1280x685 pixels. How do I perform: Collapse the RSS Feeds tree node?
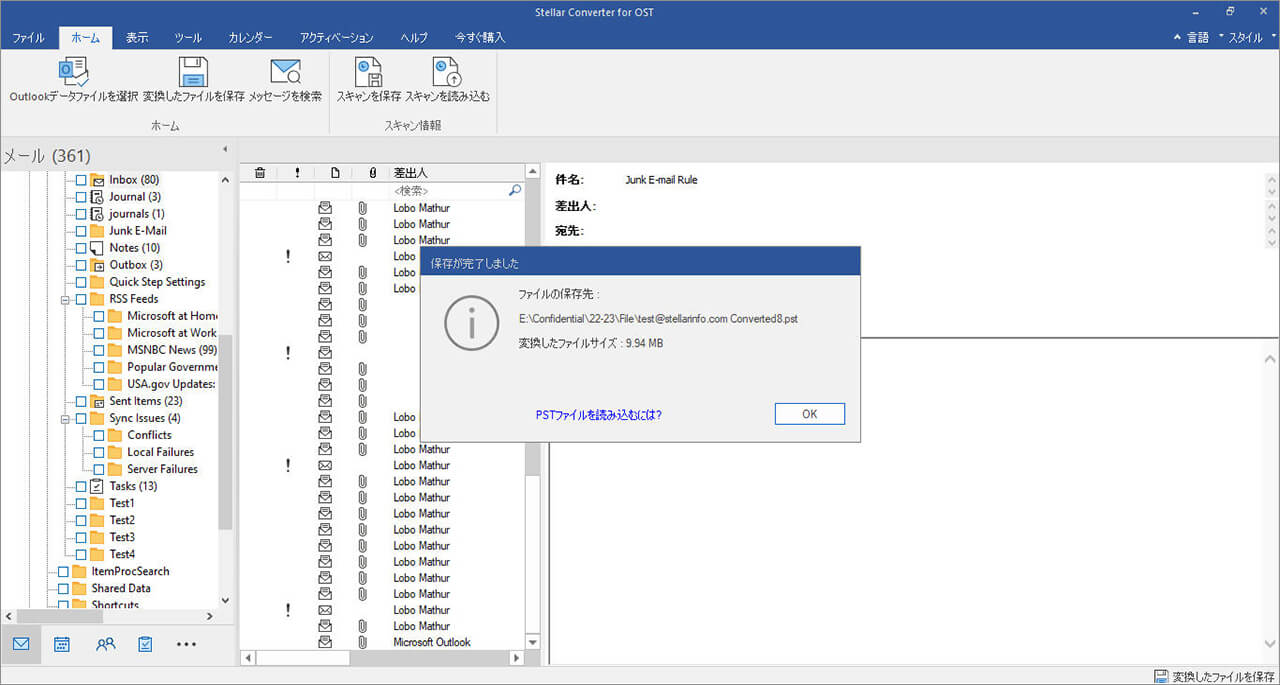pos(66,299)
